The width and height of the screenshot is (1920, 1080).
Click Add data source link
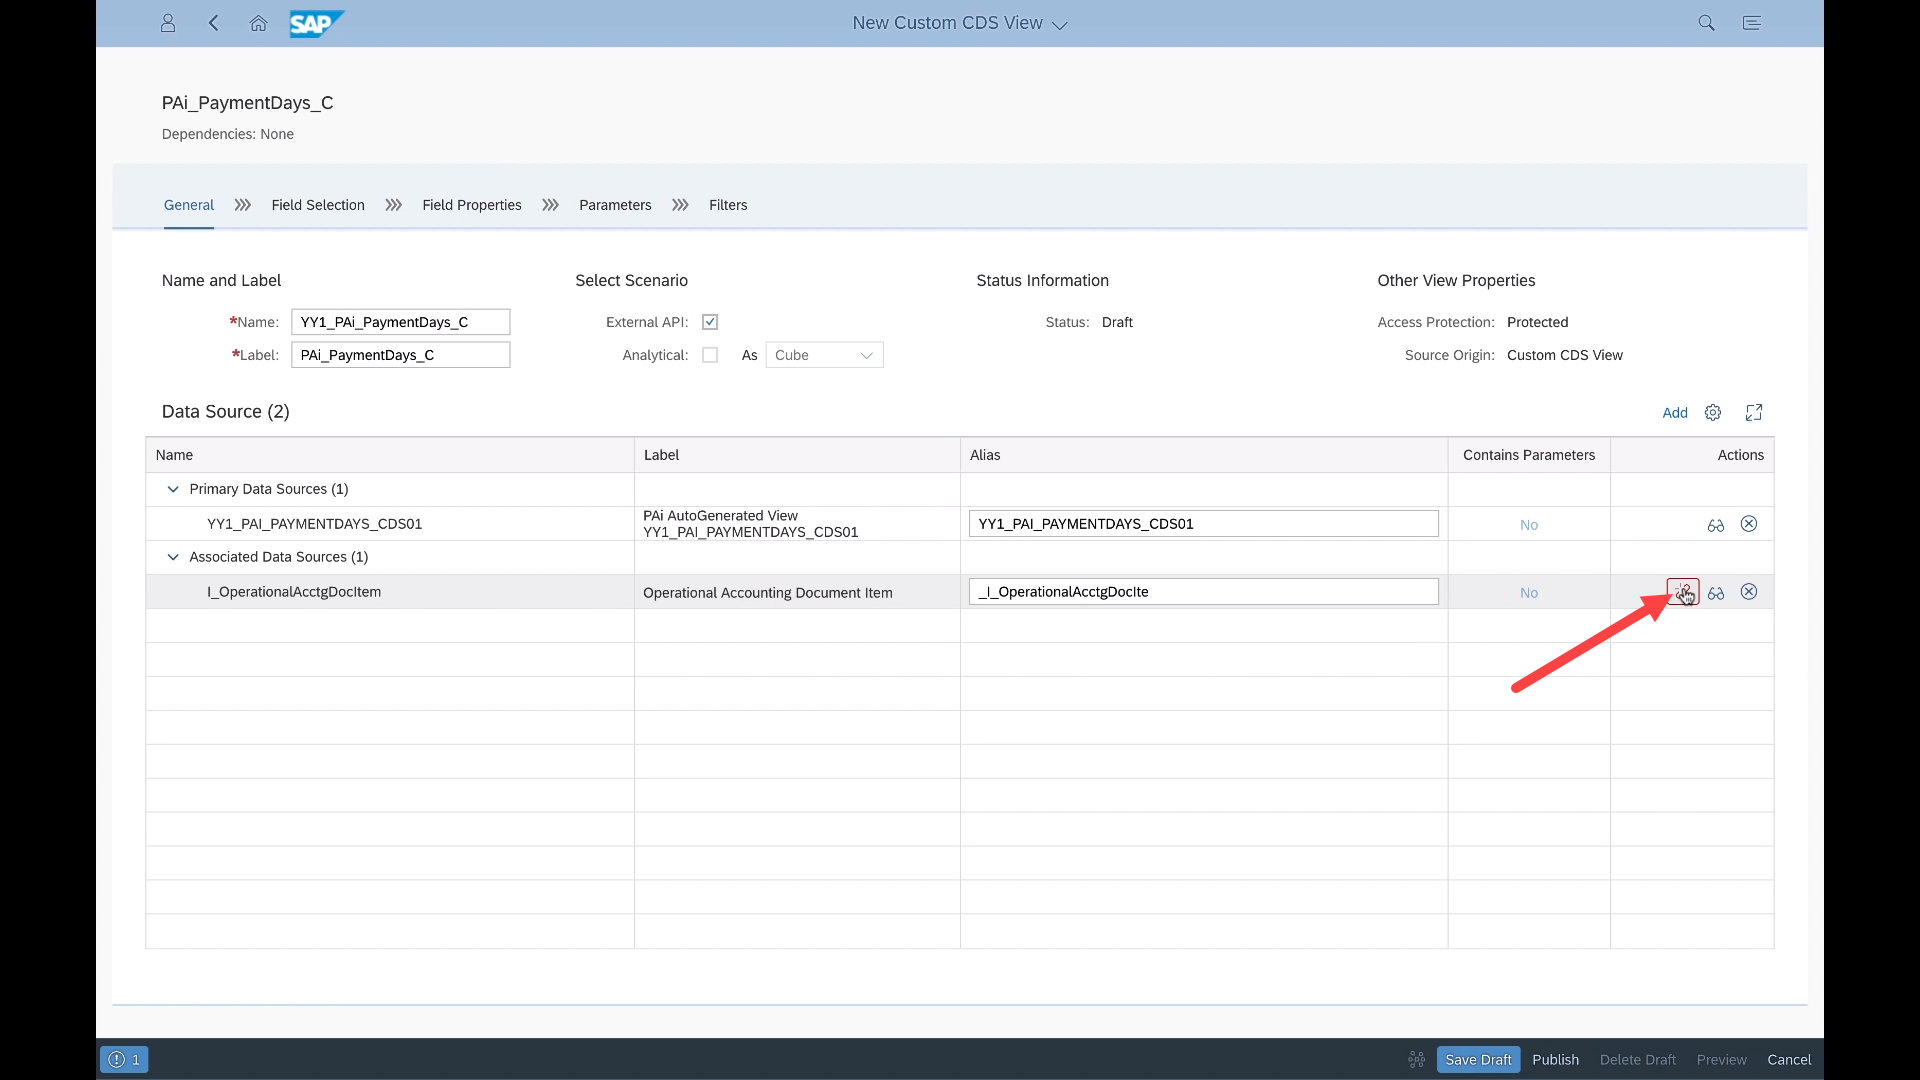pyautogui.click(x=1674, y=412)
